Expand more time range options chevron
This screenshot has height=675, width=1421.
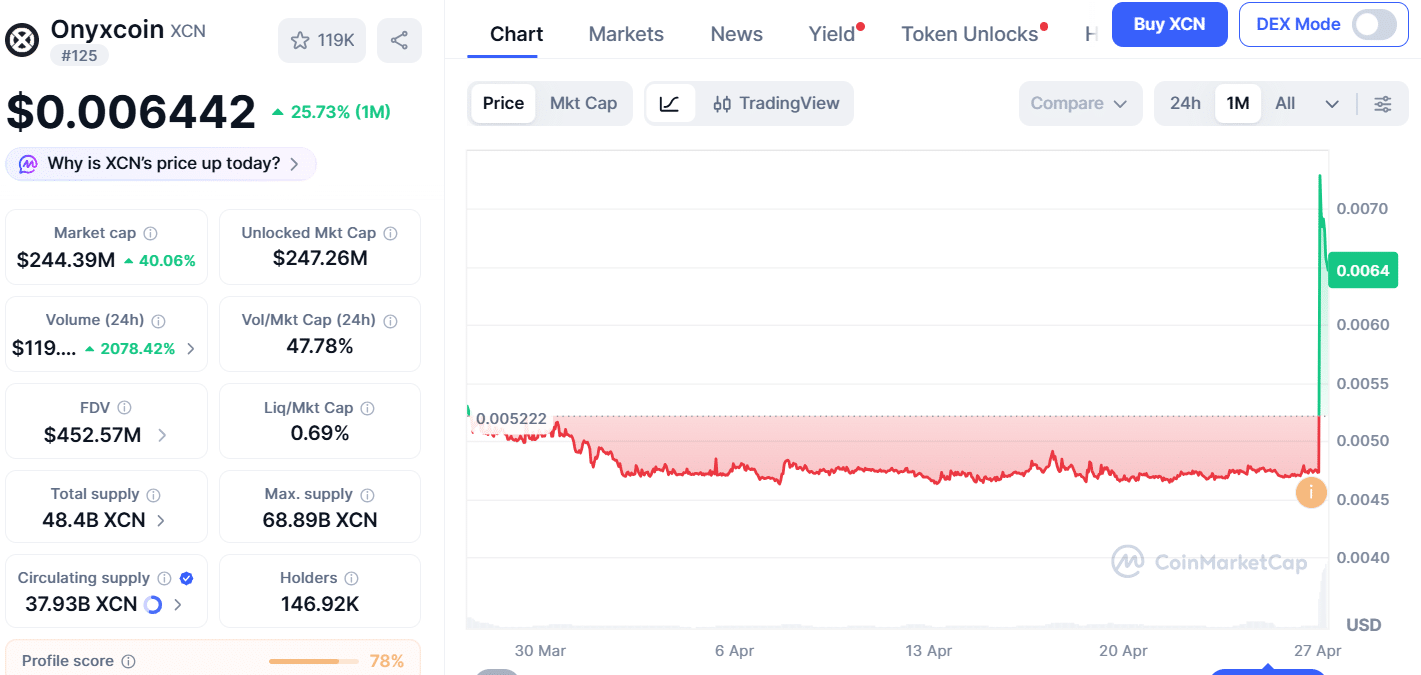(1332, 104)
